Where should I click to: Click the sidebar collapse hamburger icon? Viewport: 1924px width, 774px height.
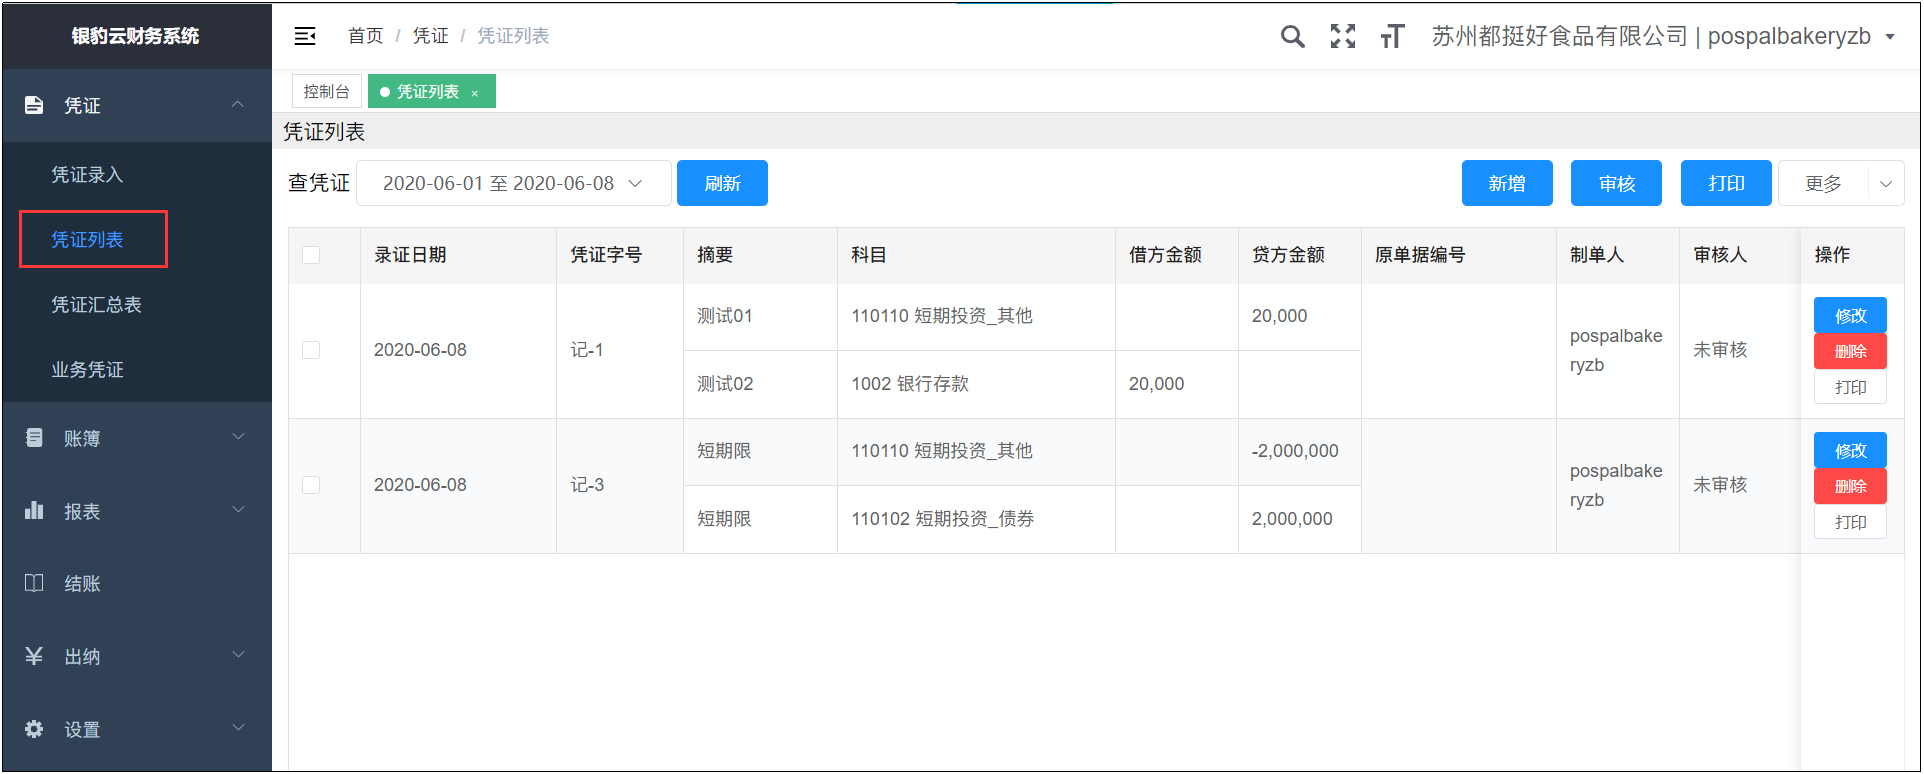[305, 36]
